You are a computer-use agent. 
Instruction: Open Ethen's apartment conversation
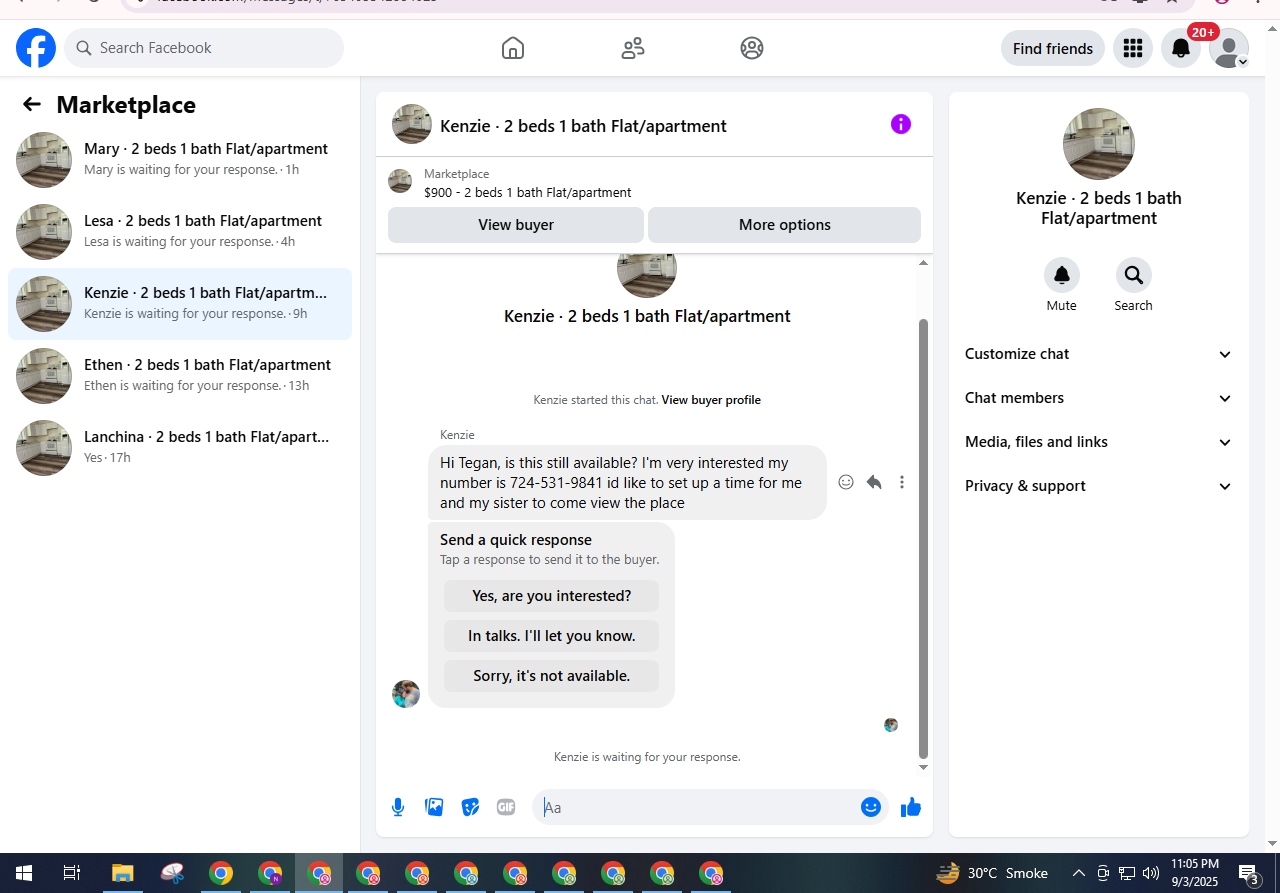pos(180,376)
